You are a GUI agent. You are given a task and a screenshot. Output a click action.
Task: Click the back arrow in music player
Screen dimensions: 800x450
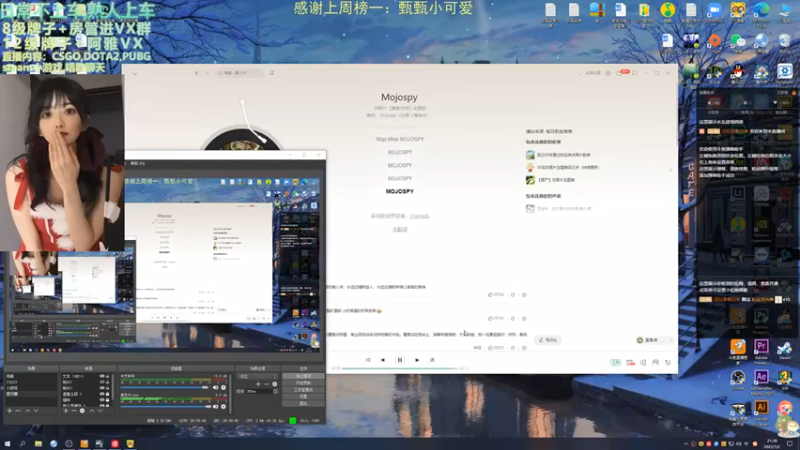click(x=197, y=73)
